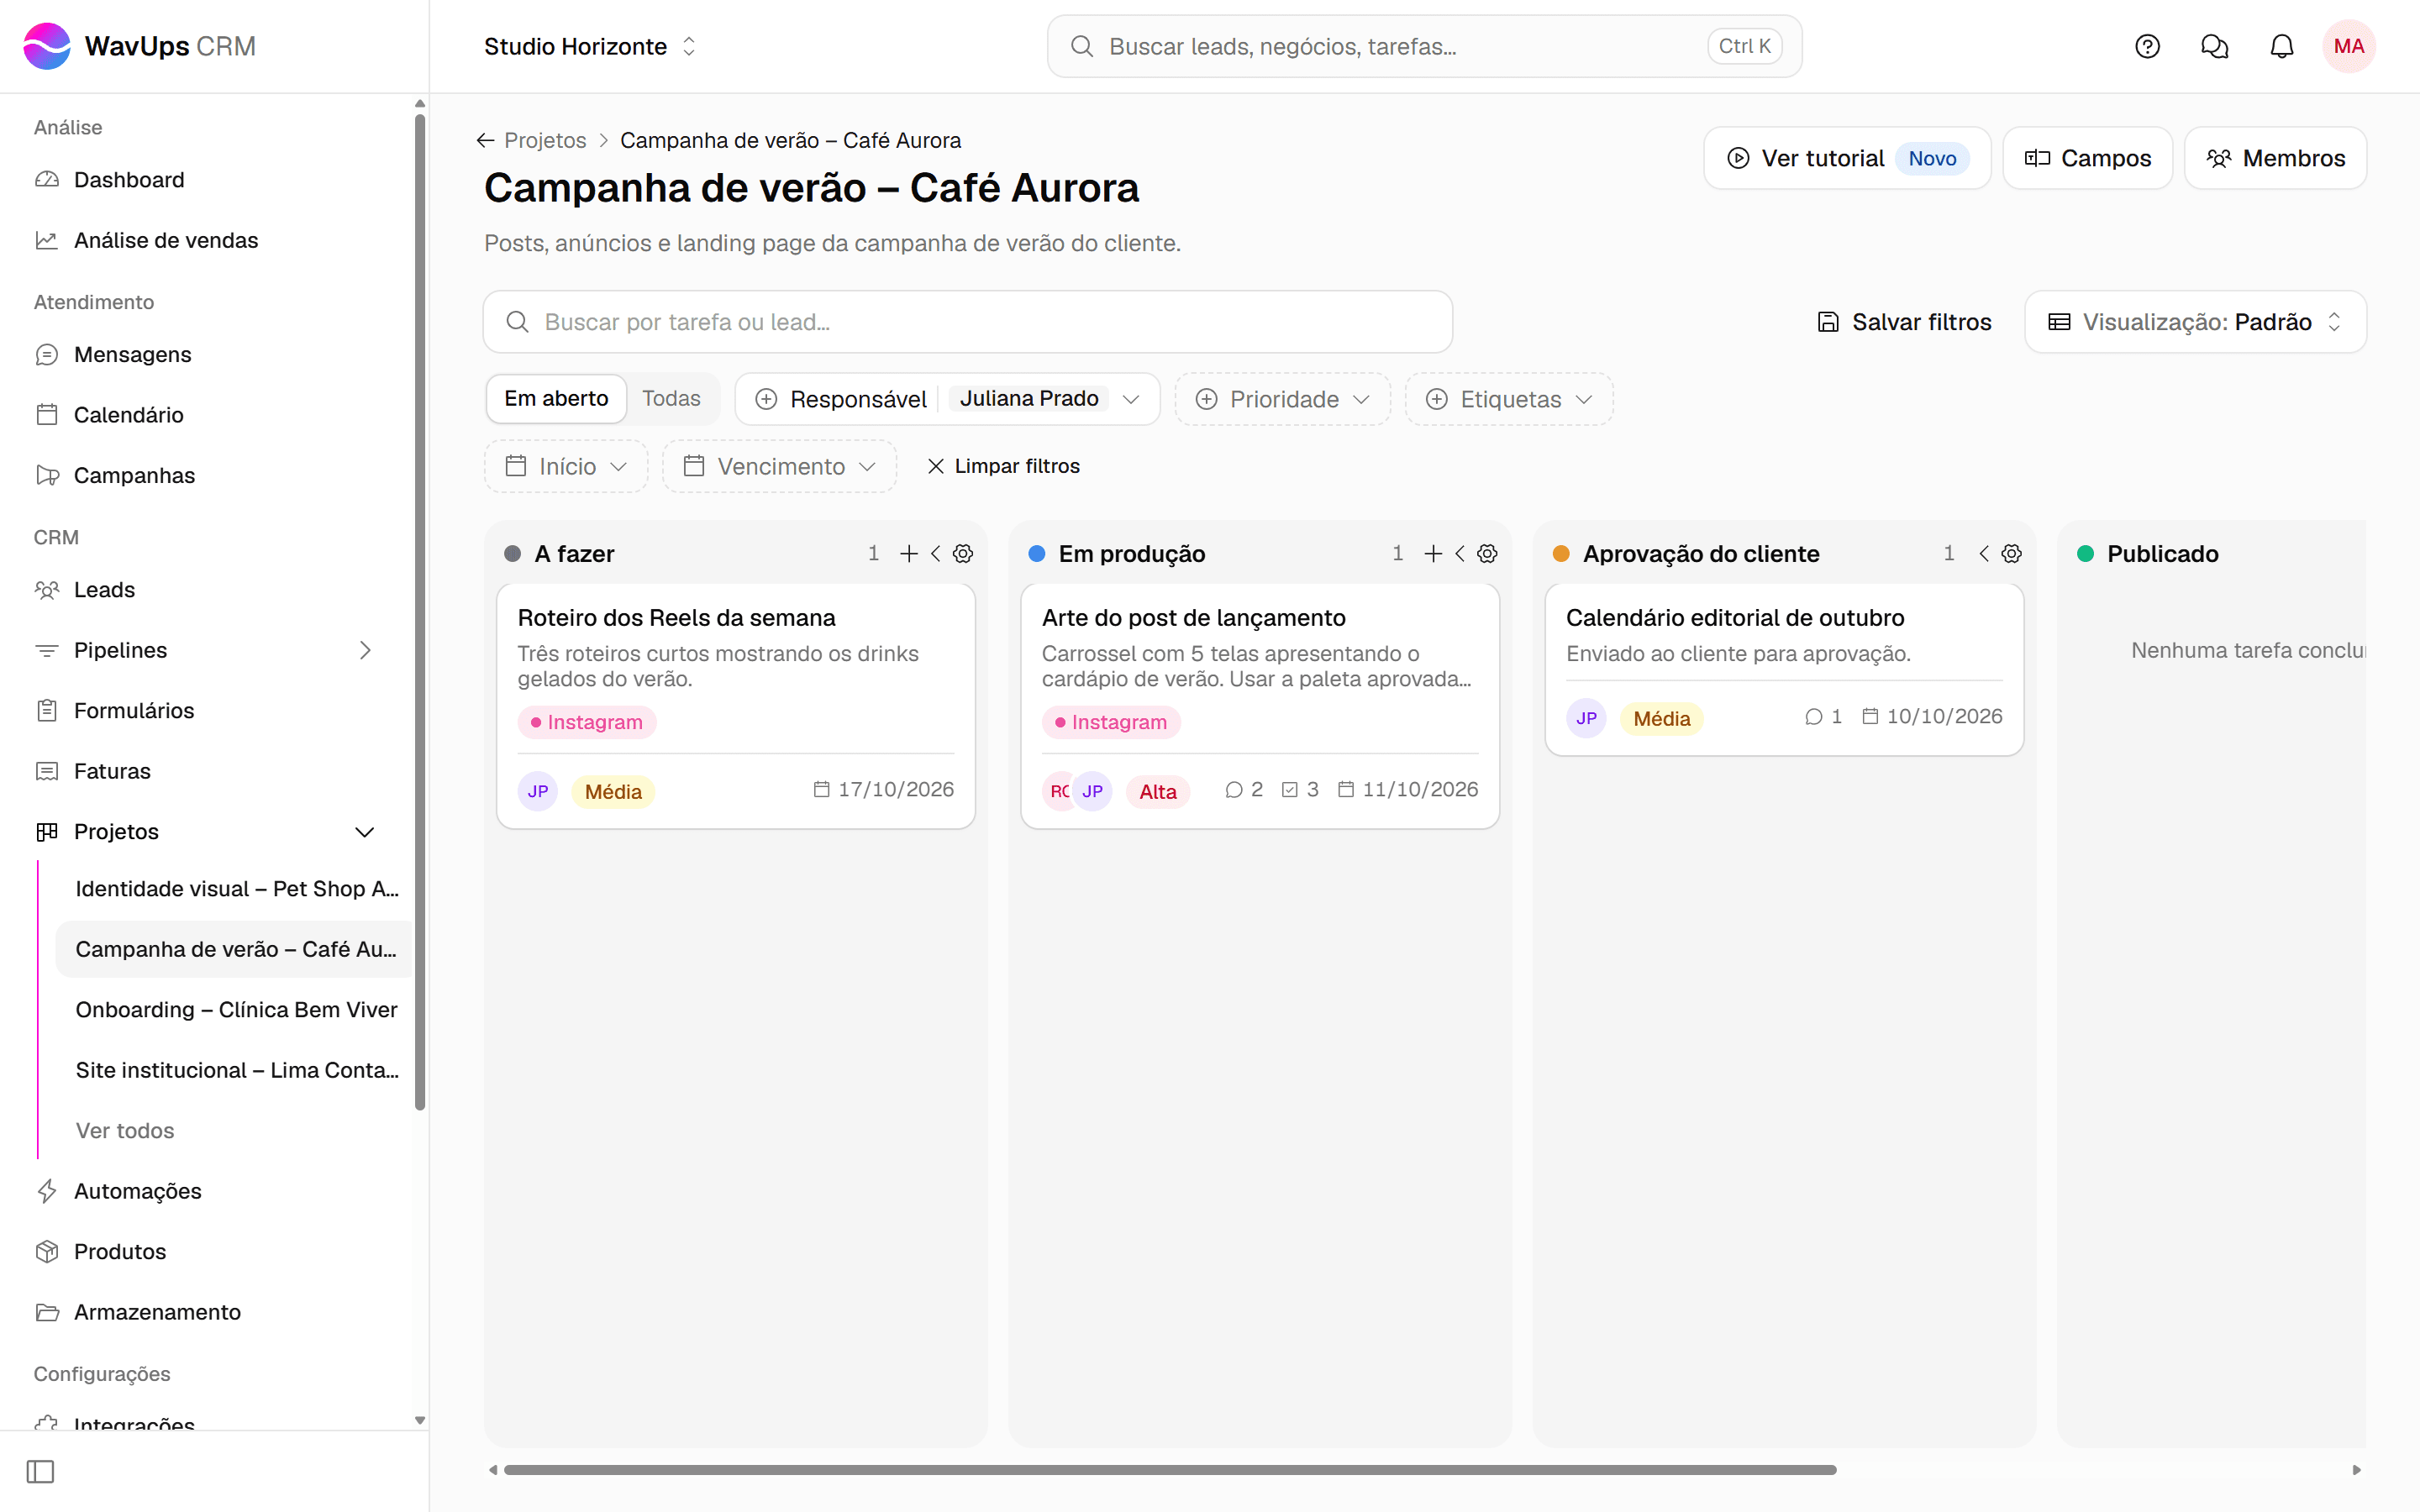2420x1512 pixels.
Task: Go to Leads in sidebar
Action: [x=104, y=590]
